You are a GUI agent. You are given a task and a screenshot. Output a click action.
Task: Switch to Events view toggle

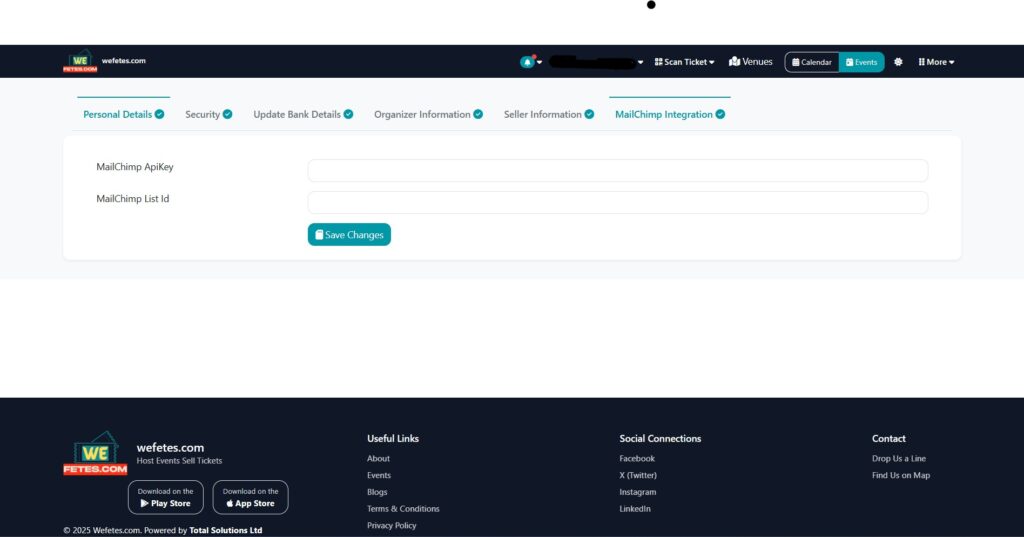pos(861,62)
